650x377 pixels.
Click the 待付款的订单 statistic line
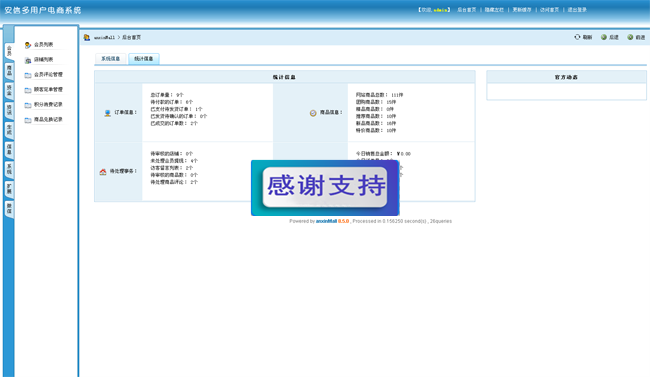pyautogui.click(x=172, y=102)
